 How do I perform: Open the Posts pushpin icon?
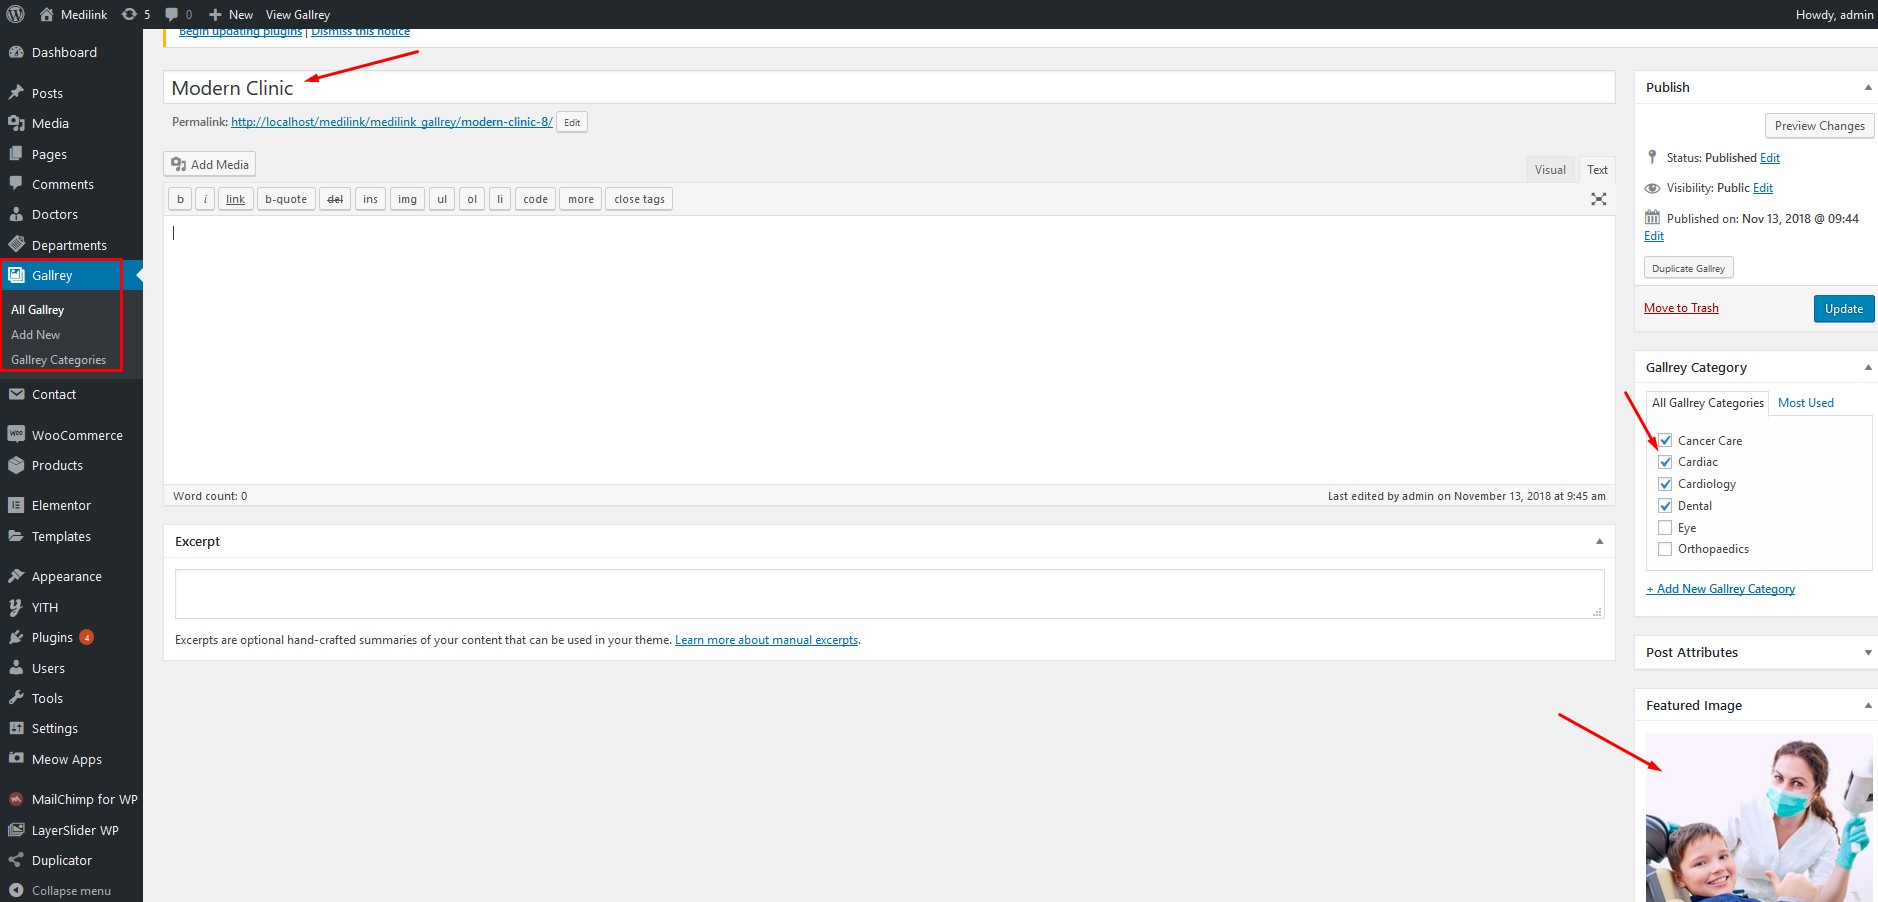[x=16, y=93]
